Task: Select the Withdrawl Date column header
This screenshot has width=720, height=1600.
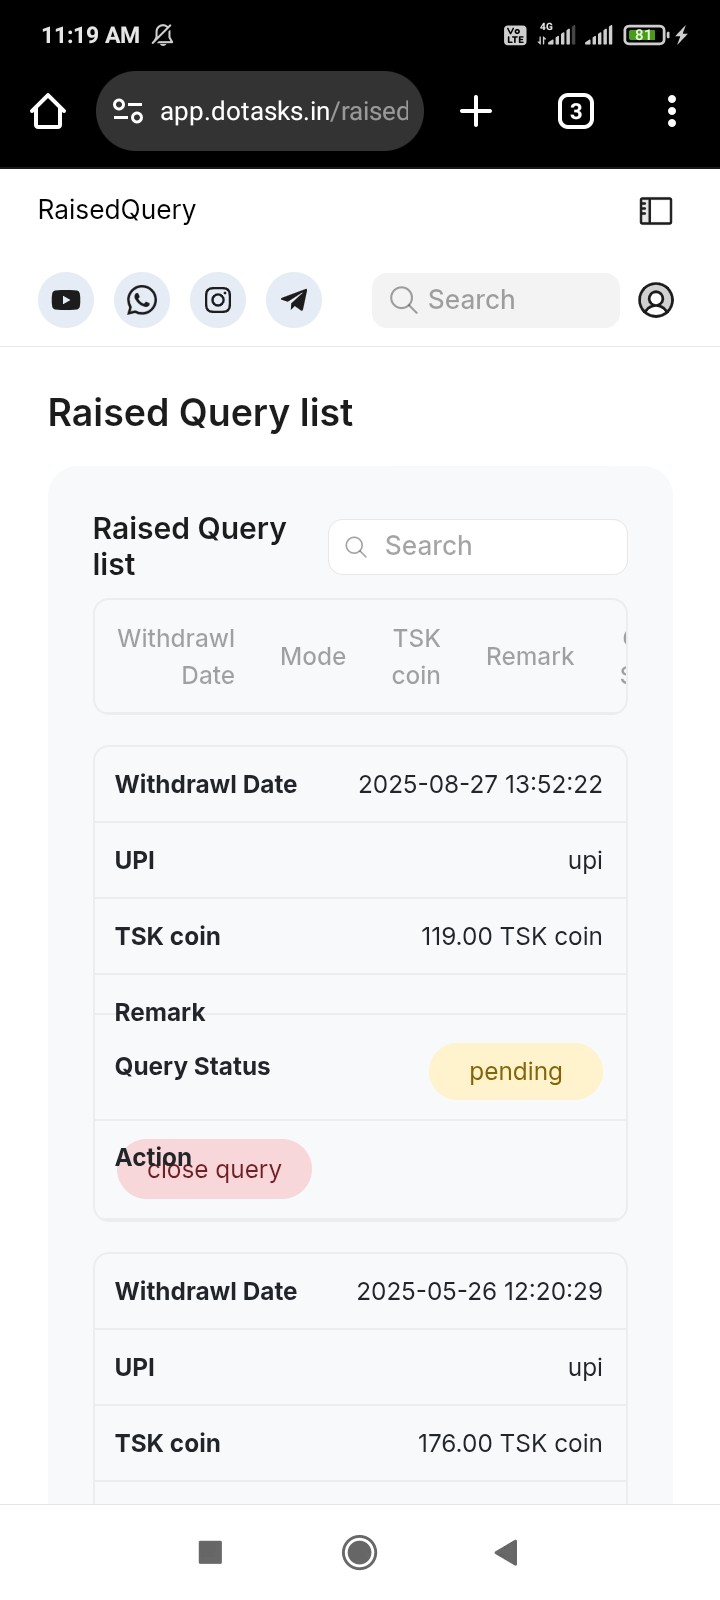Action: click(176, 657)
